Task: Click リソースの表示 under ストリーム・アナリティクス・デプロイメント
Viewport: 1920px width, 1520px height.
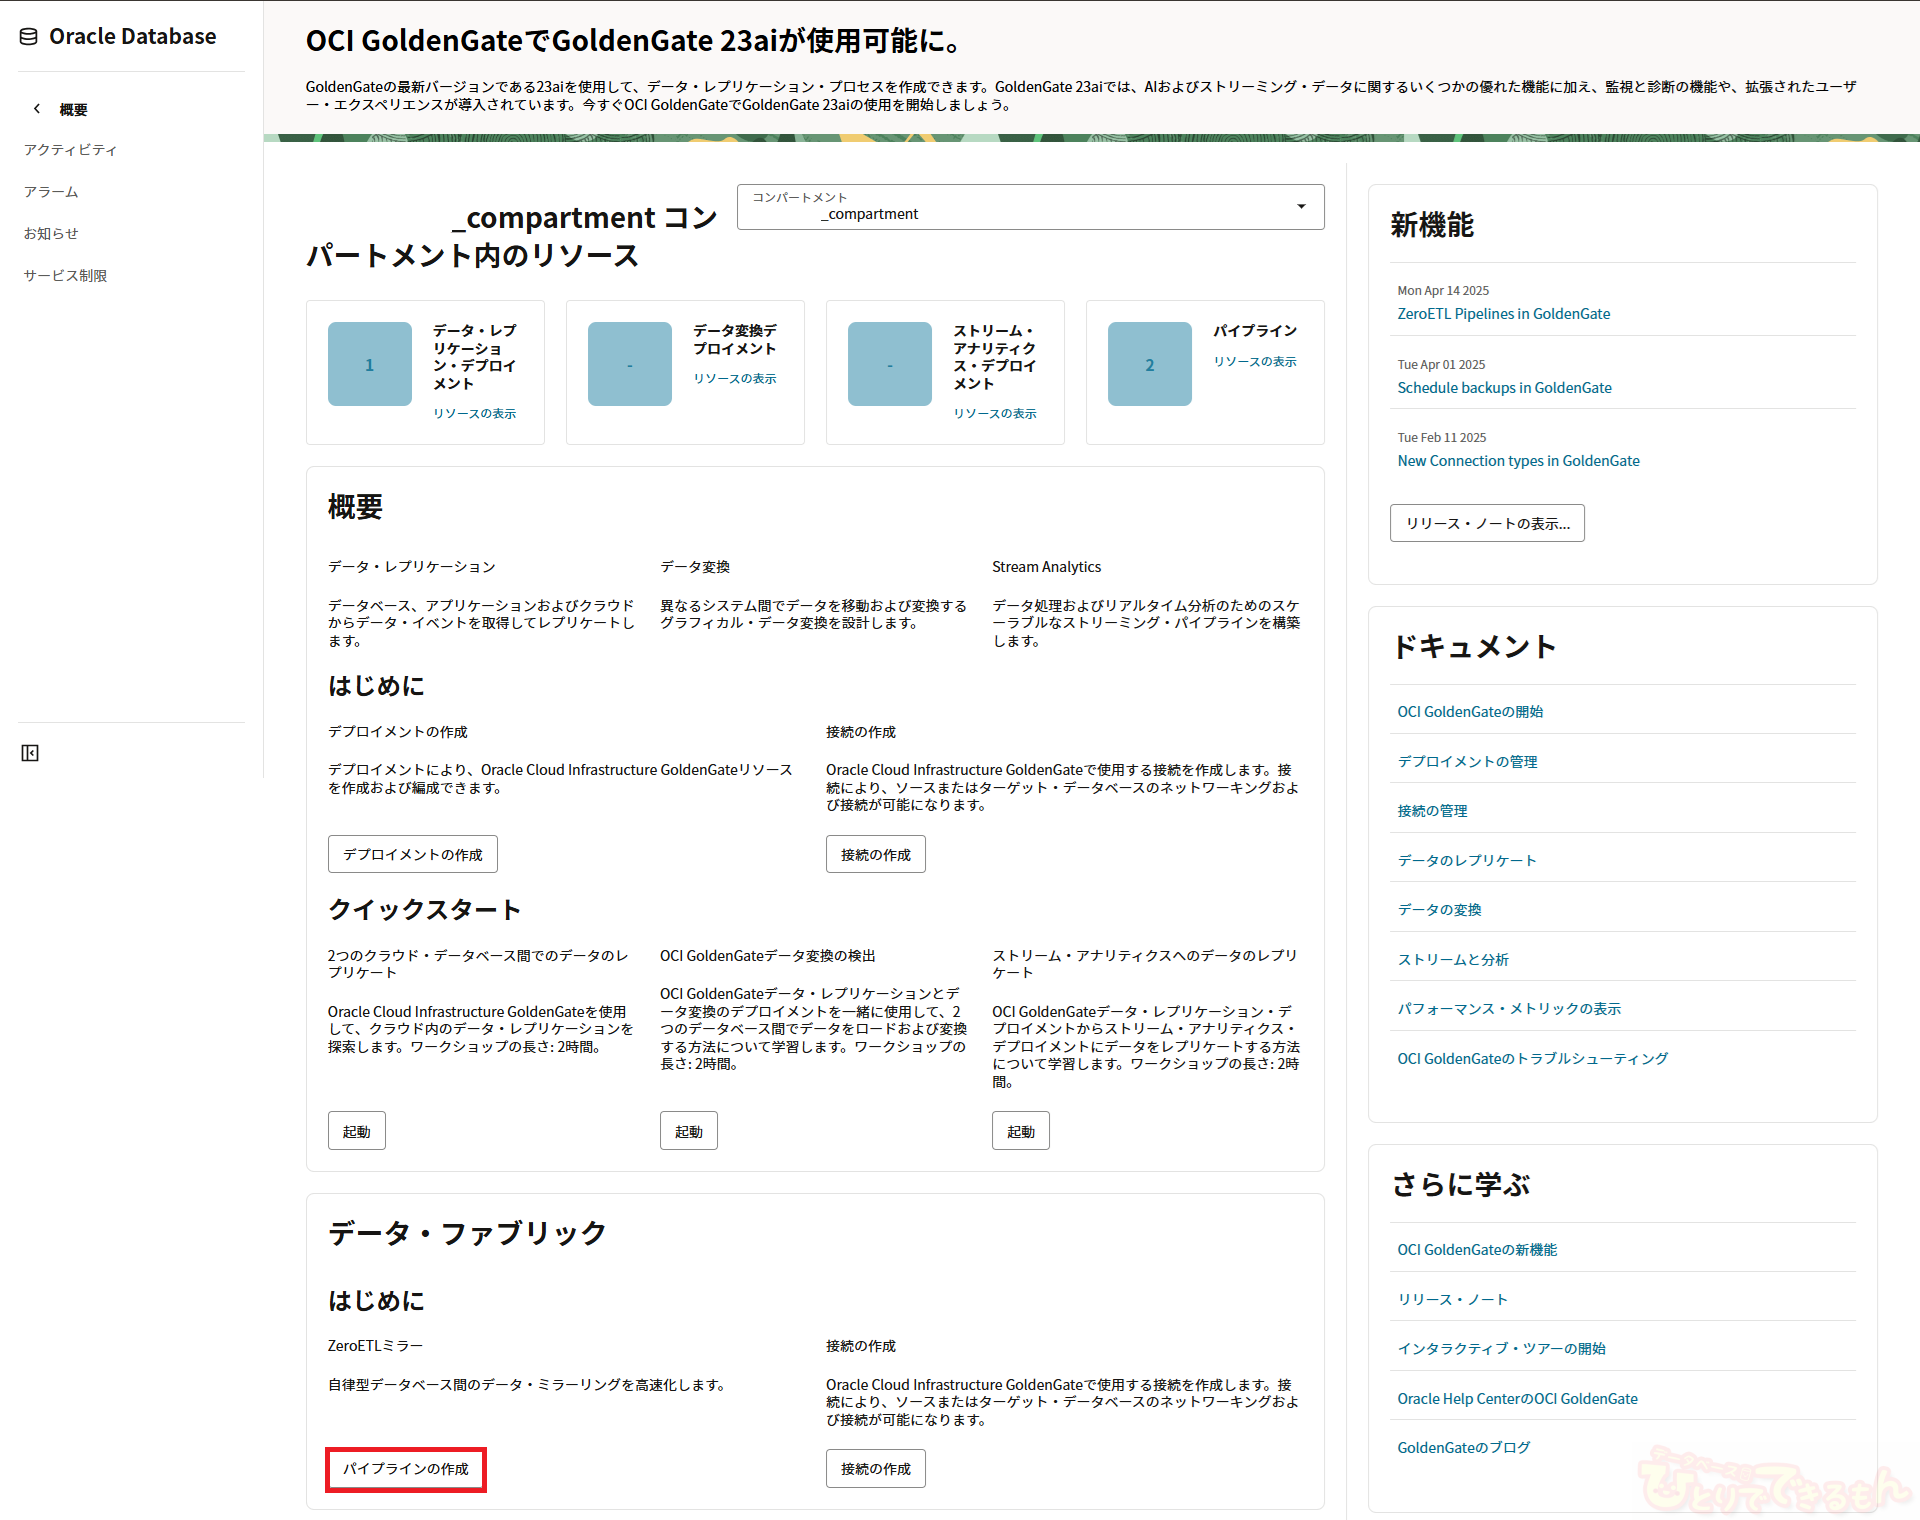Action: point(995,414)
